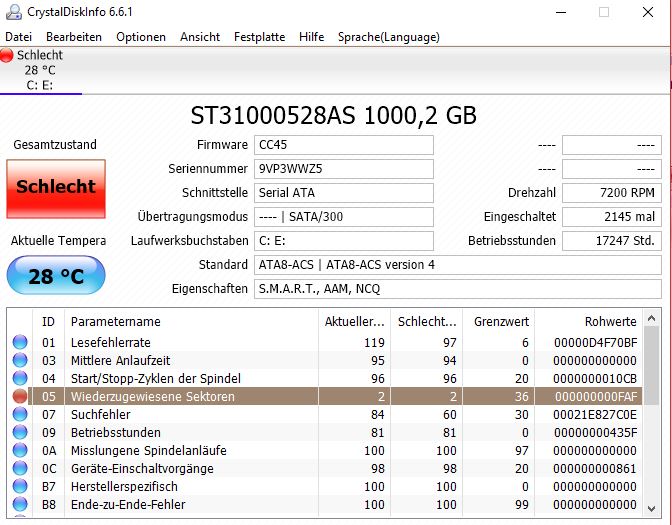The height and width of the screenshot is (525, 672).
Task: Click the blue status icon for Mittlere Anlaufzeit
Action: (x=20, y=360)
